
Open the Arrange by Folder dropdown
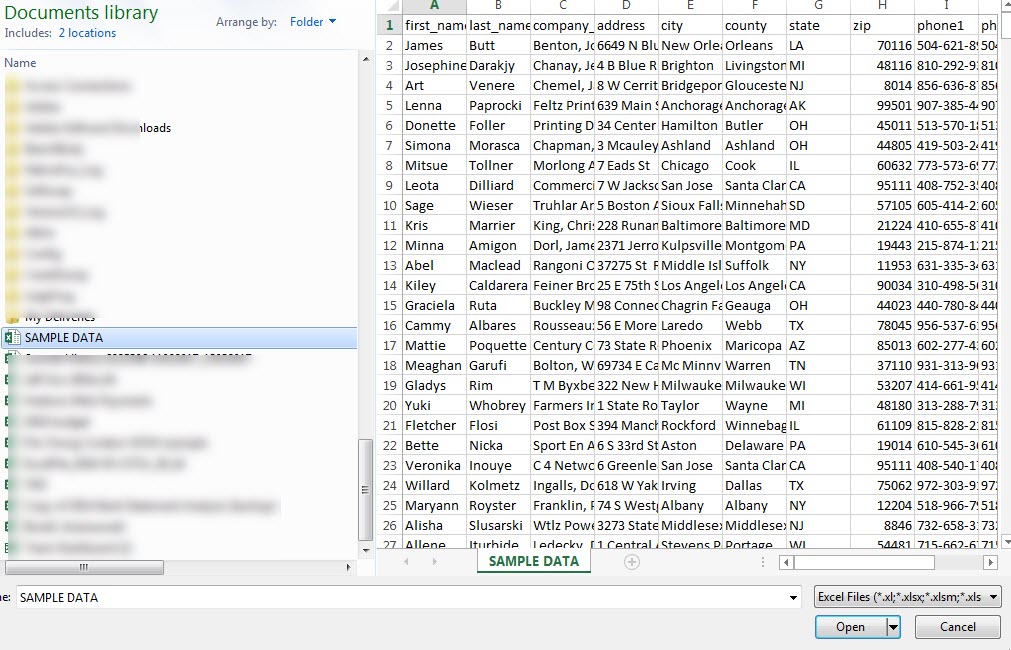(x=313, y=22)
